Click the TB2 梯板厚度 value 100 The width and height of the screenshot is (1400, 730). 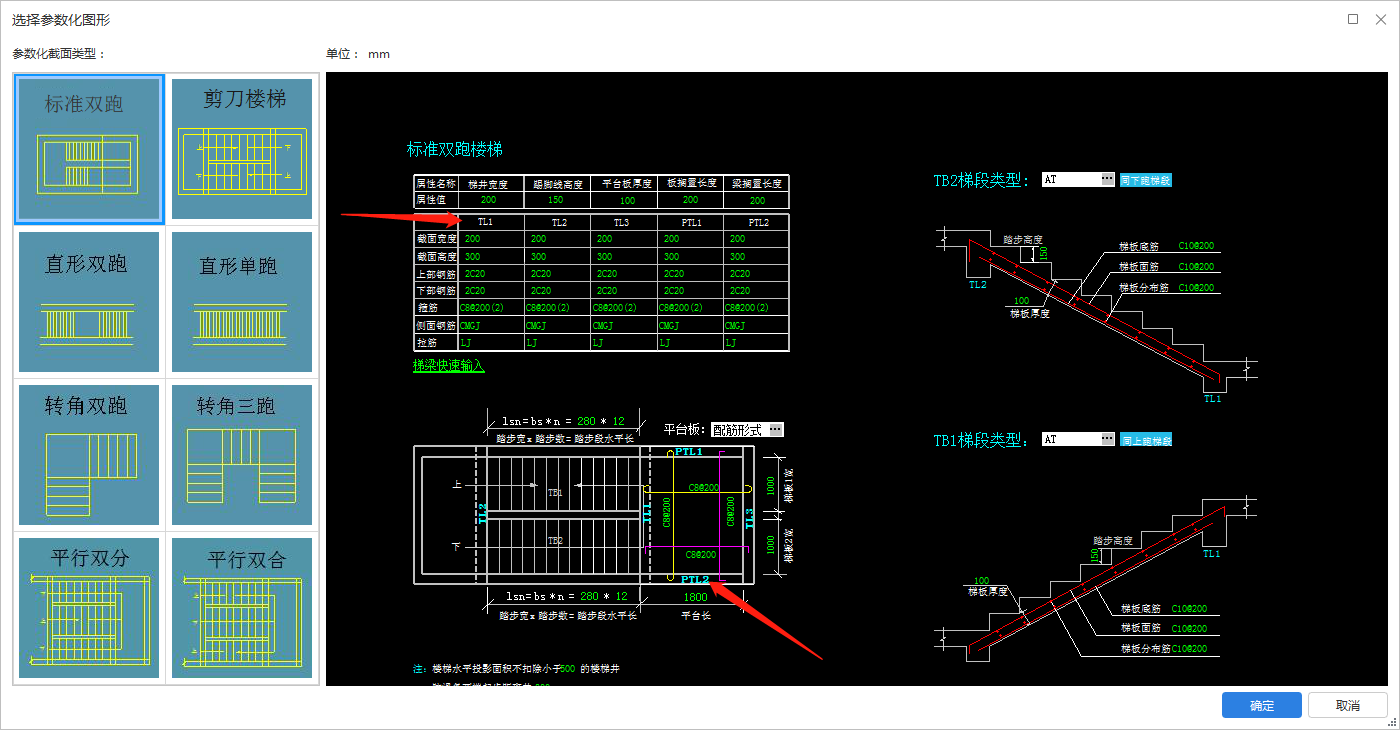point(1021,300)
